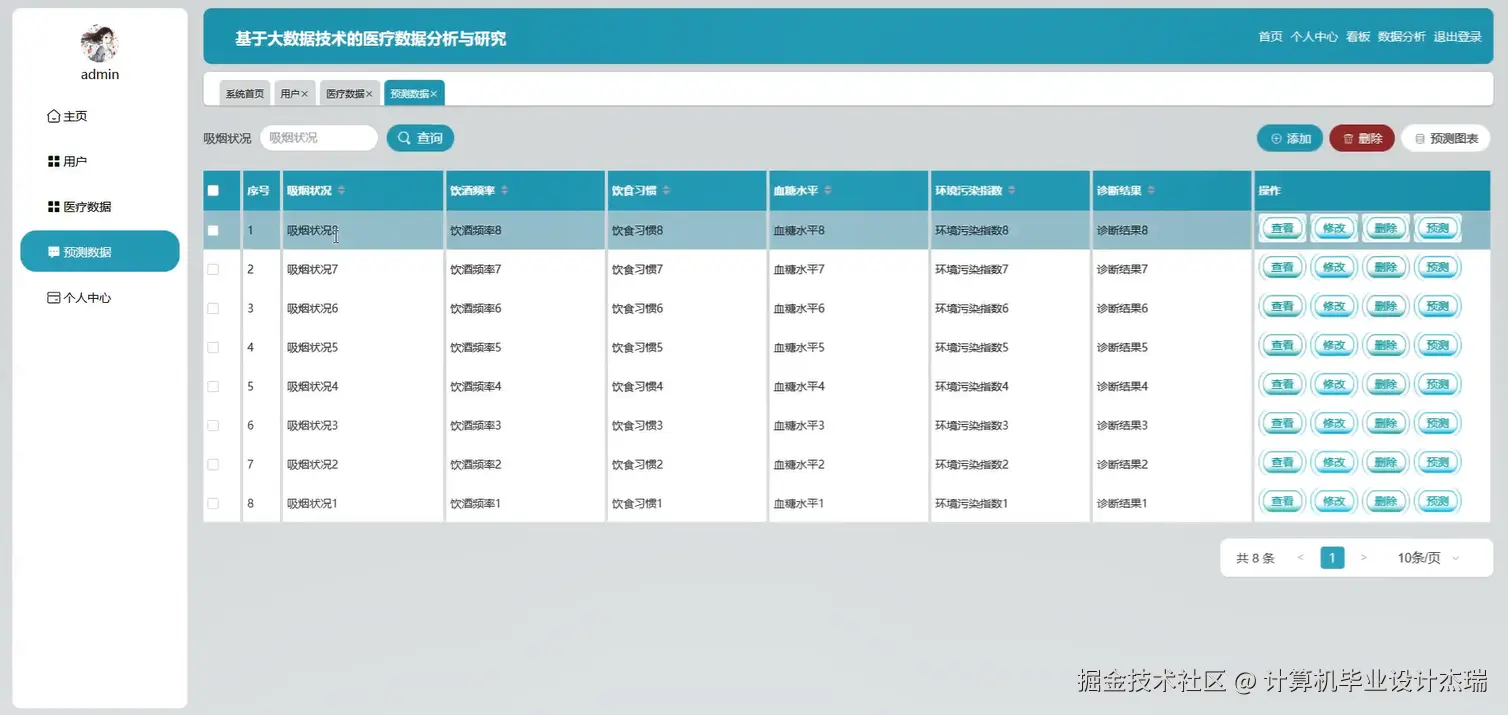Check the box for row 1
The height and width of the screenshot is (715, 1508).
(213, 231)
